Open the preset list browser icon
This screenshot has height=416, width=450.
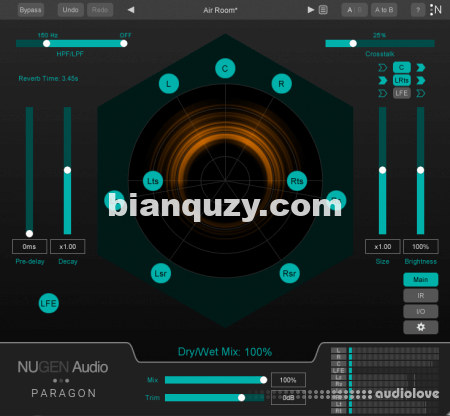coord(323,10)
